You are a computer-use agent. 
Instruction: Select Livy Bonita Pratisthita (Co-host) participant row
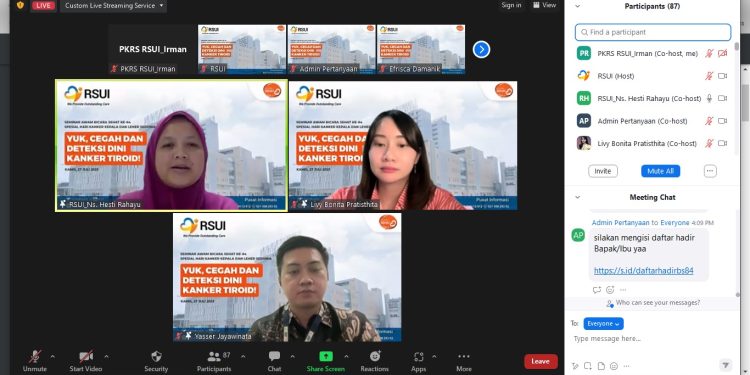coord(653,143)
